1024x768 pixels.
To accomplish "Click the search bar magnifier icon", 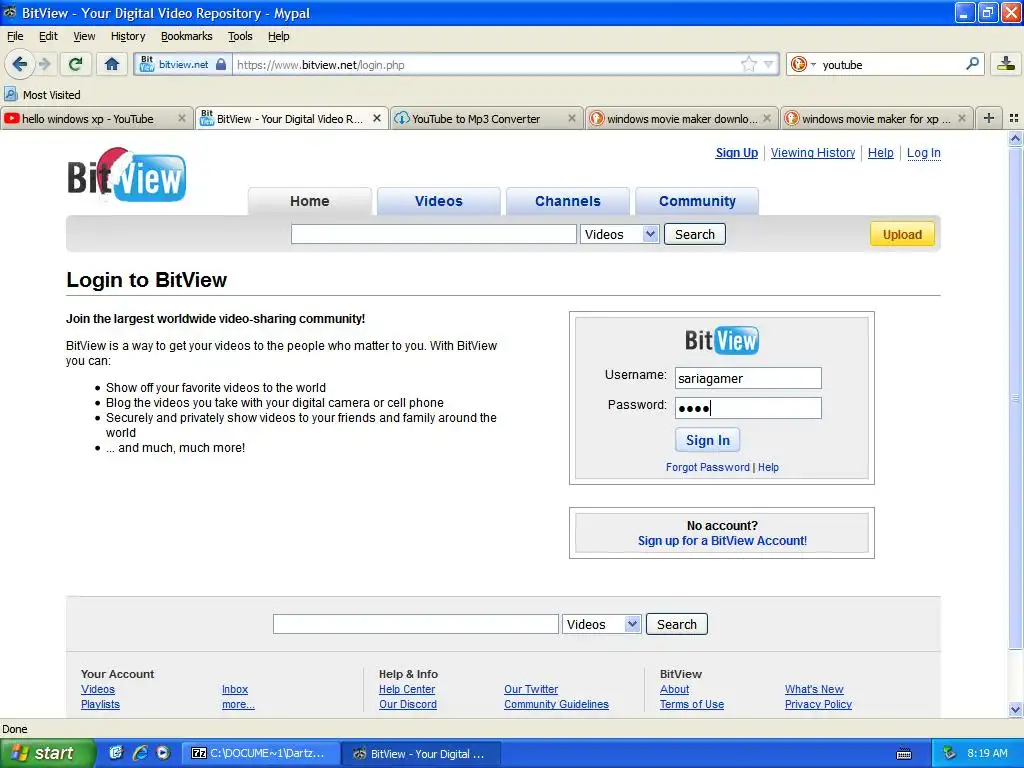I will [x=972, y=64].
